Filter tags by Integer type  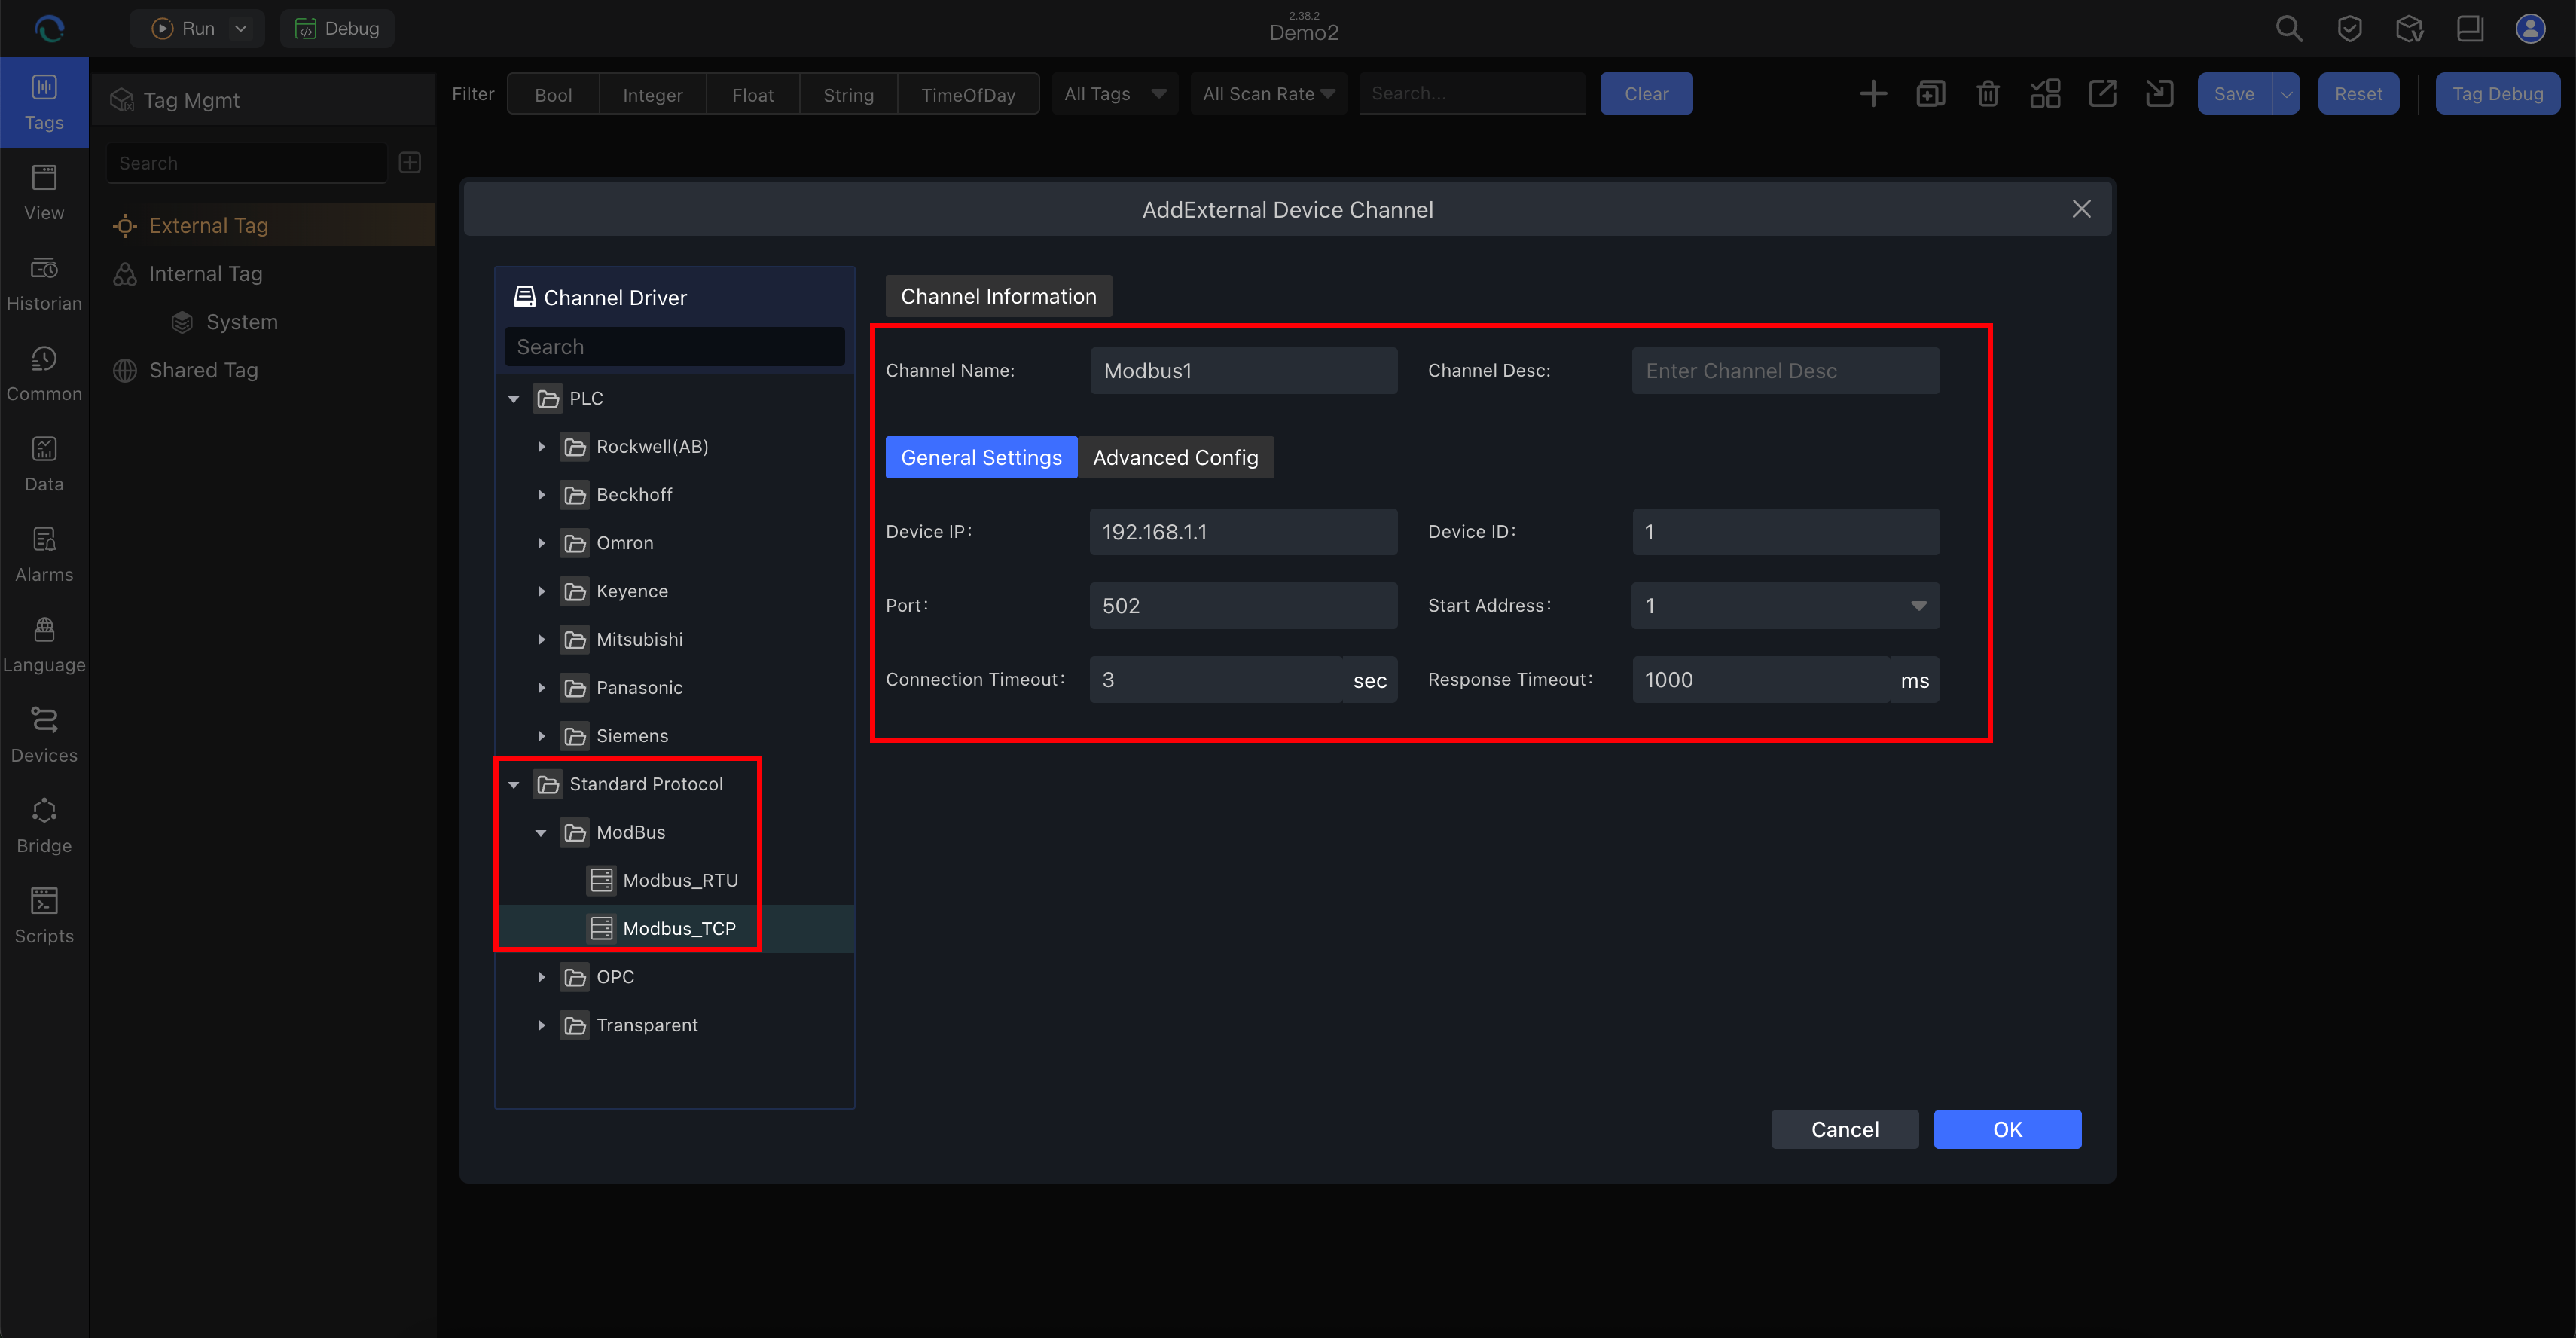click(652, 94)
